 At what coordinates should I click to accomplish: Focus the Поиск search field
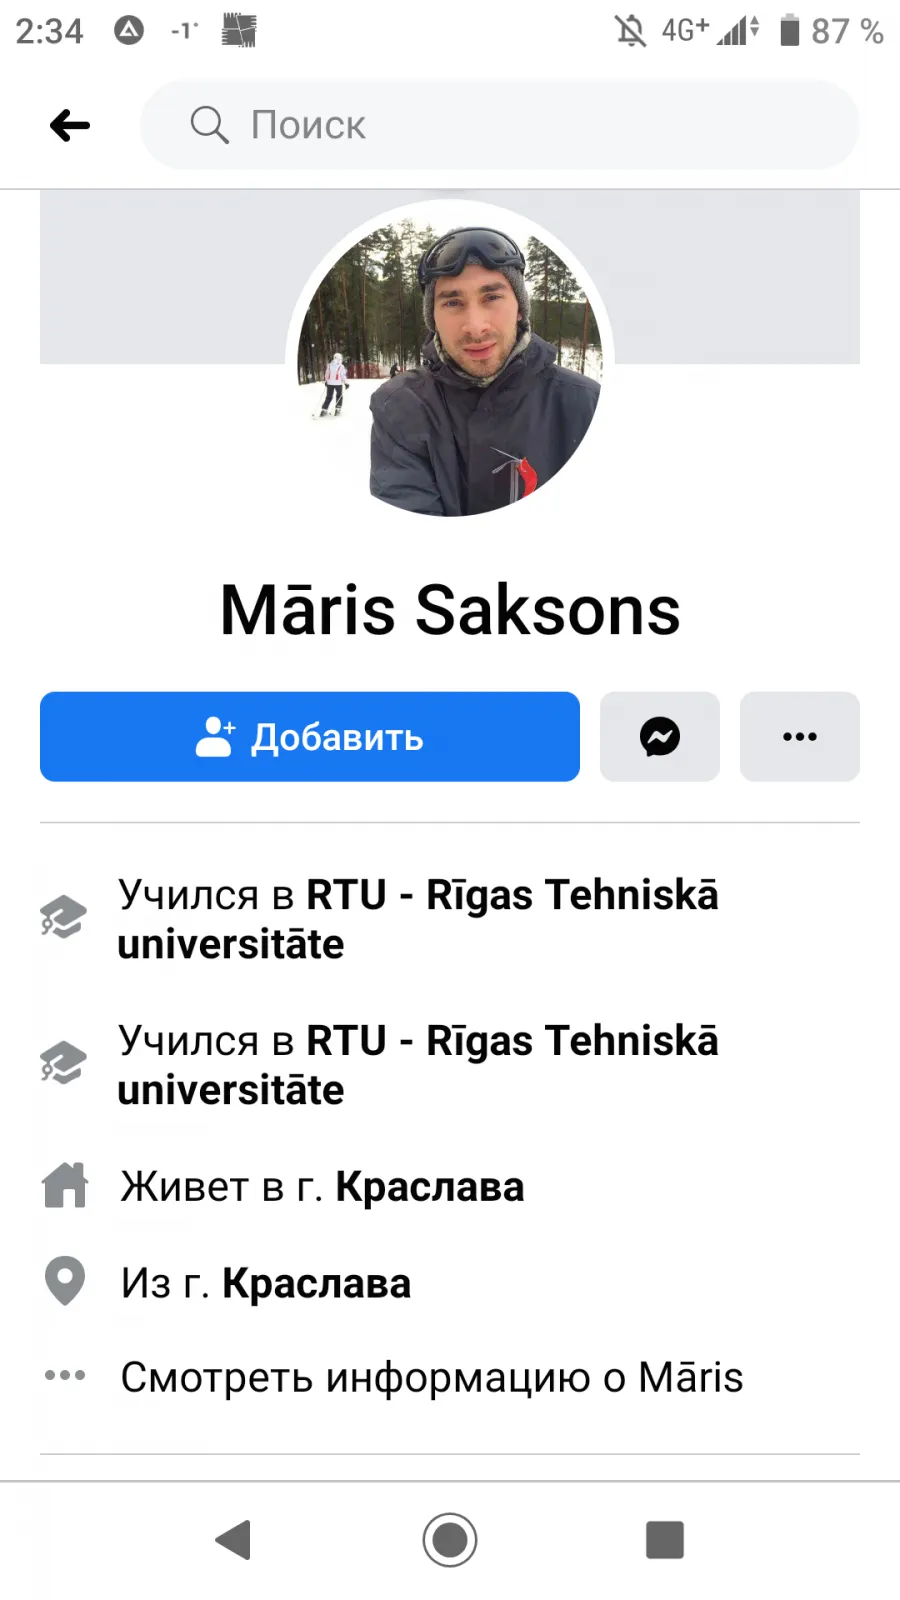click(500, 125)
